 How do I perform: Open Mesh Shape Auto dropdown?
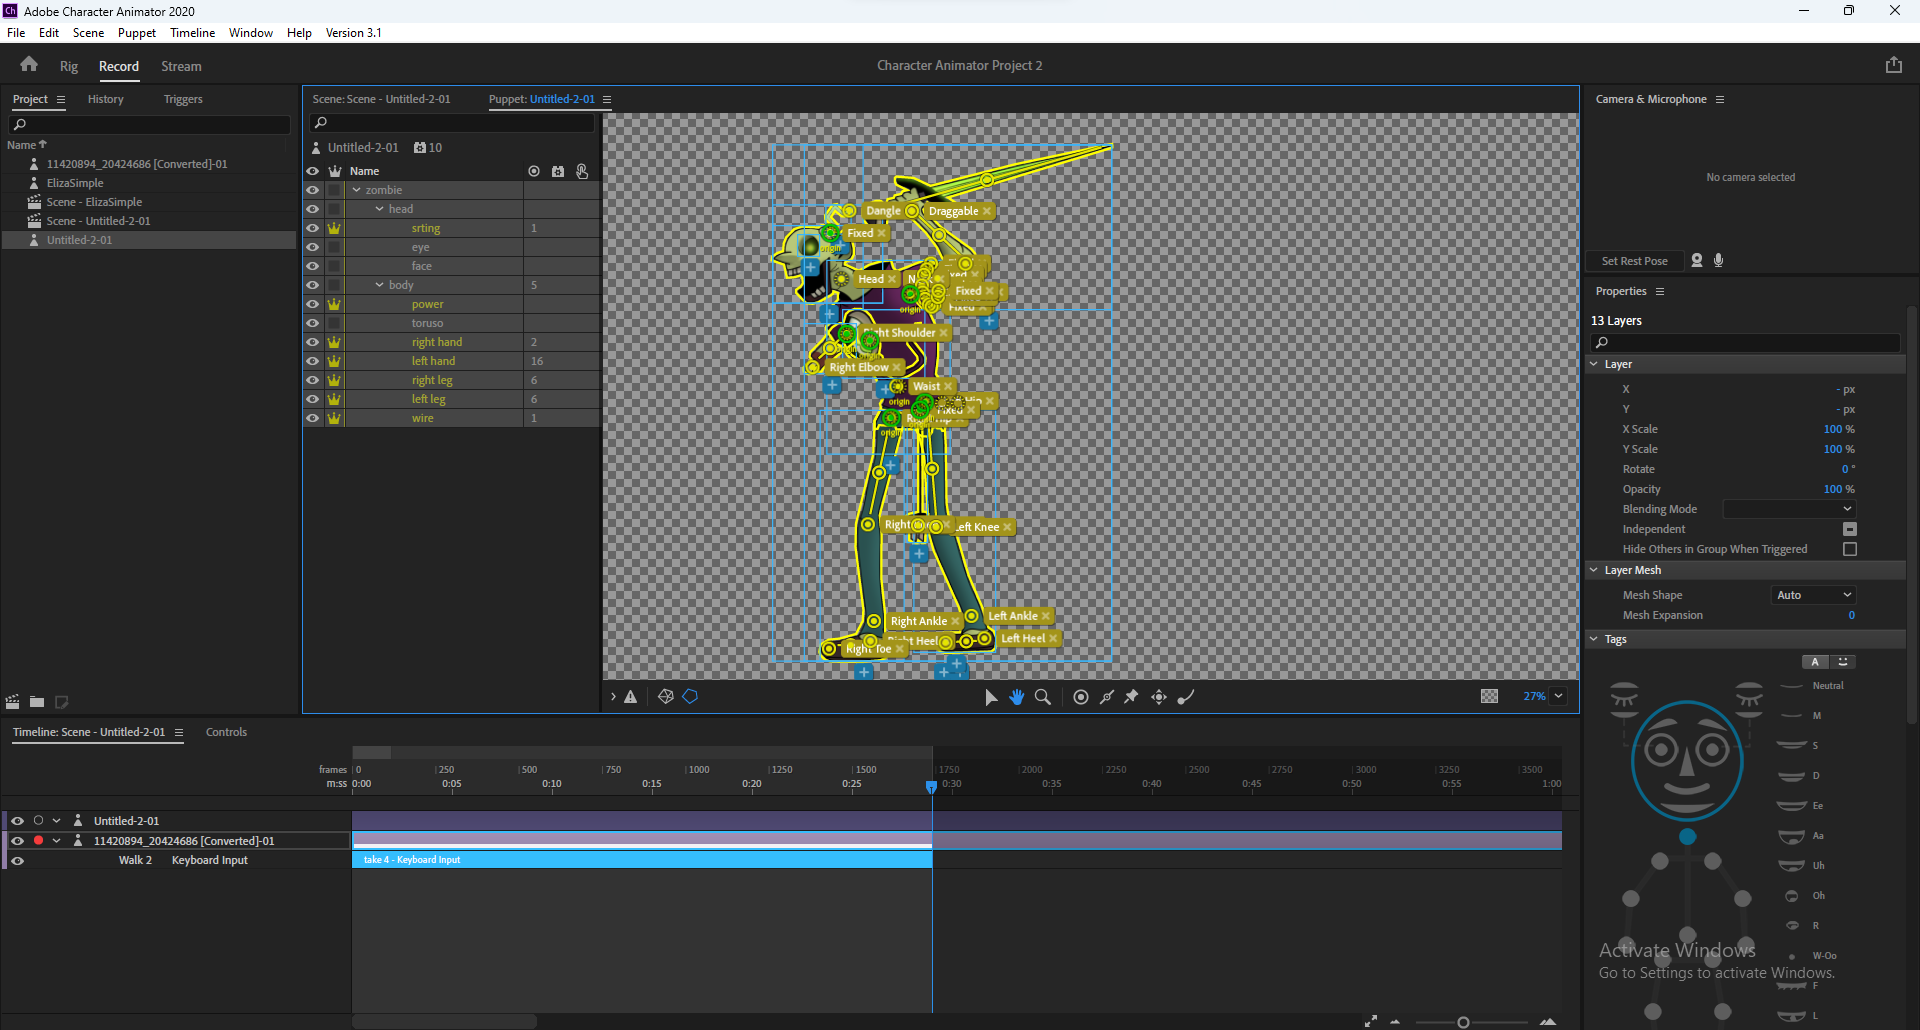[x=1814, y=595]
